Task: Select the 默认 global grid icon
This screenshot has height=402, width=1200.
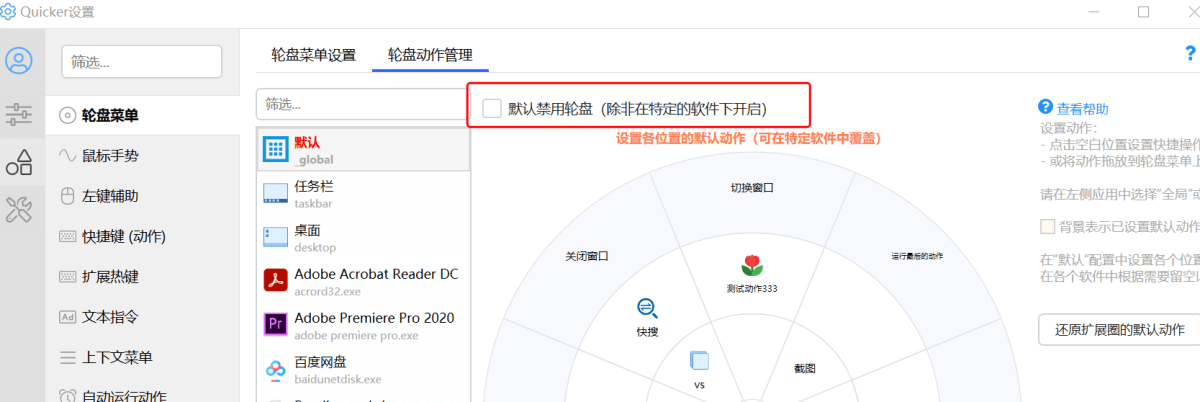Action: coord(275,150)
